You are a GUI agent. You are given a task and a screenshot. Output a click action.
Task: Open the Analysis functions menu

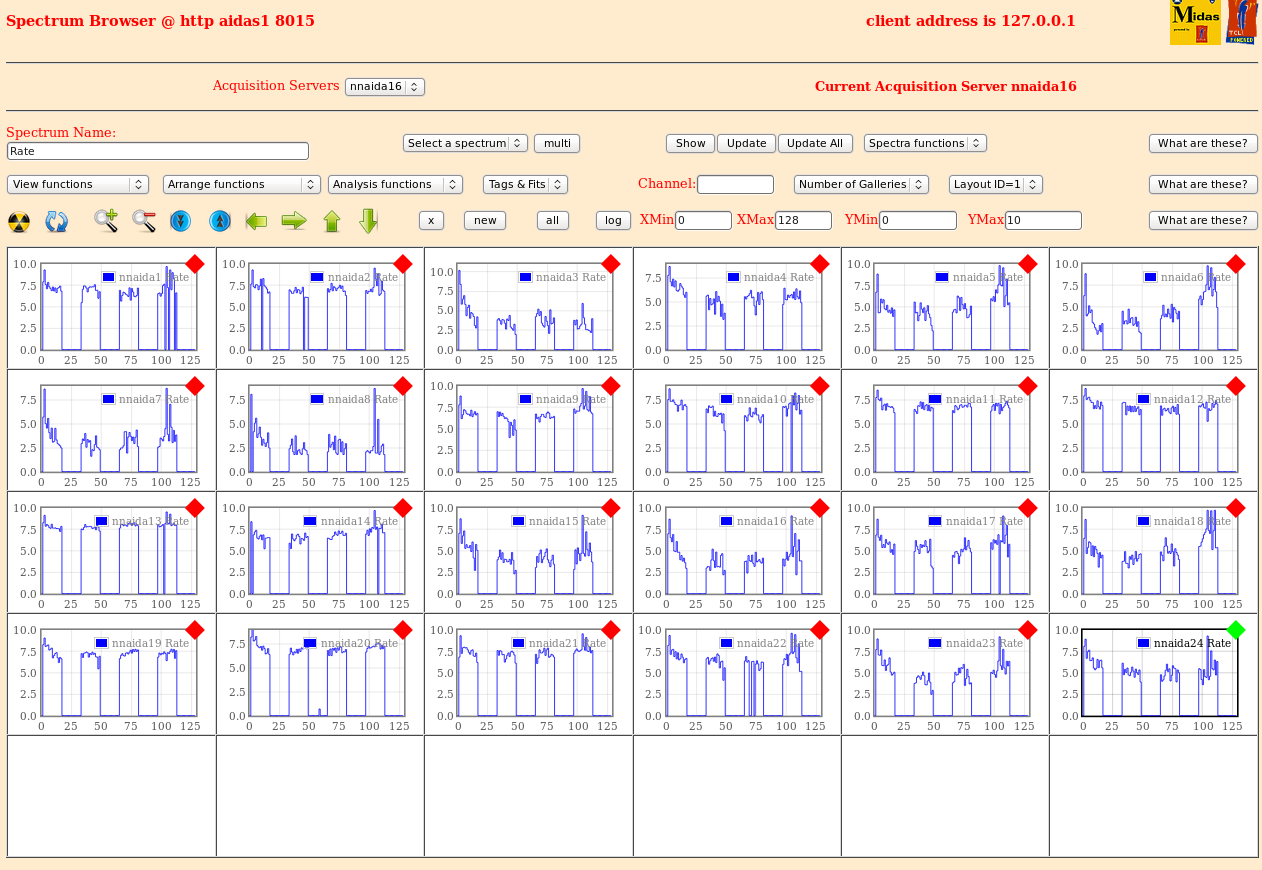[x=395, y=184]
